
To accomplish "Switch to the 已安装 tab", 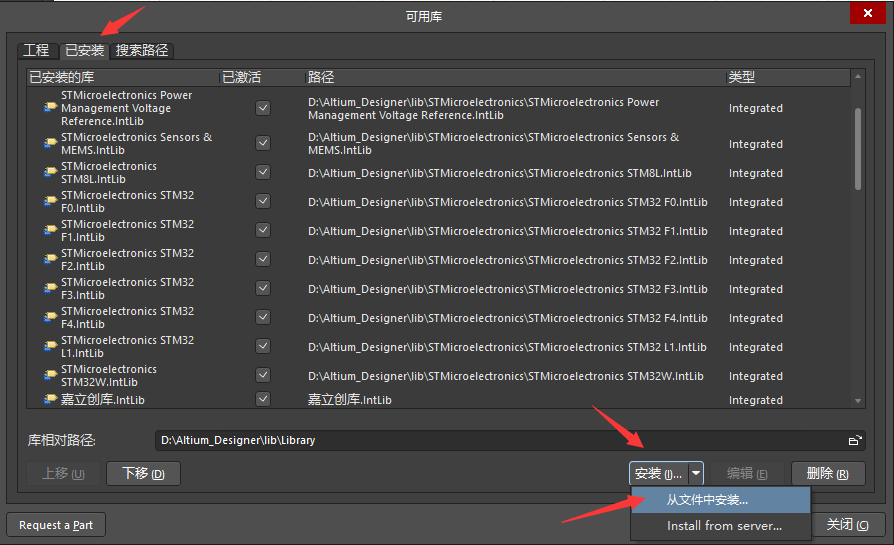I will pyautogui.click(x=84, y=50).
